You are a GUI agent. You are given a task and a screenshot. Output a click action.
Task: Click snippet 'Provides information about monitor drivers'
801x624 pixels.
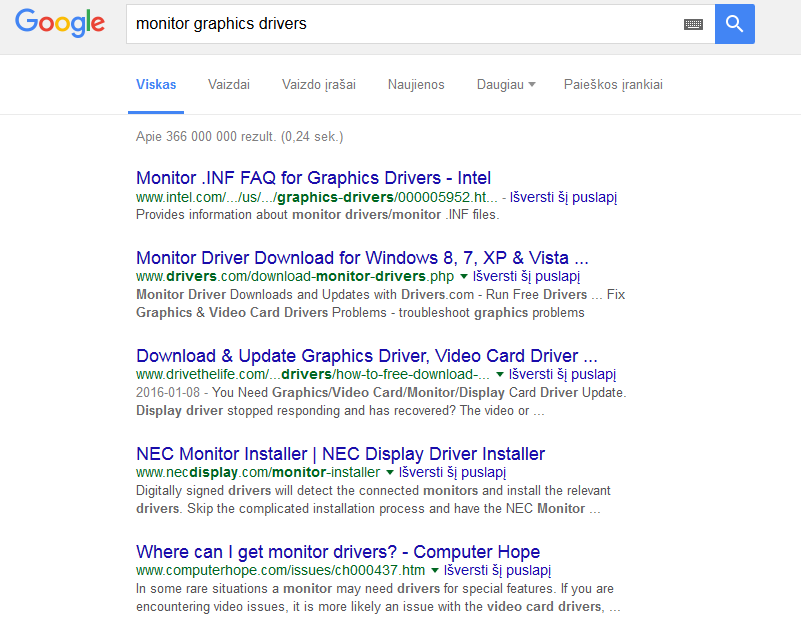(x=317, y=215)
